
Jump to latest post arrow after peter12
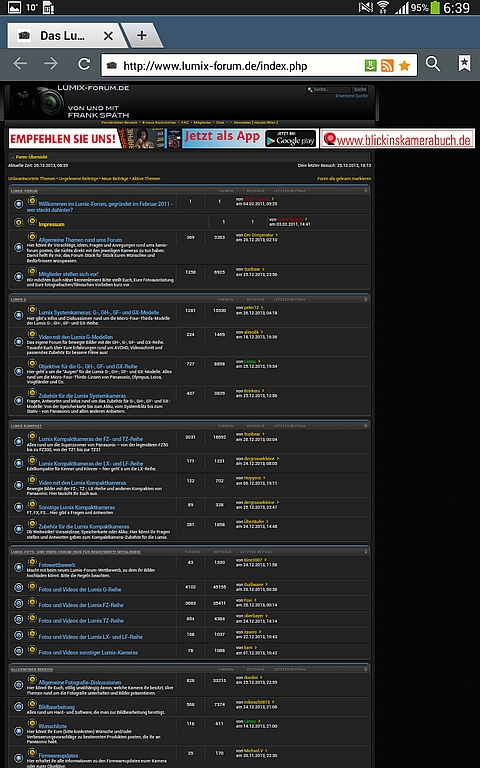pos(262,308)
